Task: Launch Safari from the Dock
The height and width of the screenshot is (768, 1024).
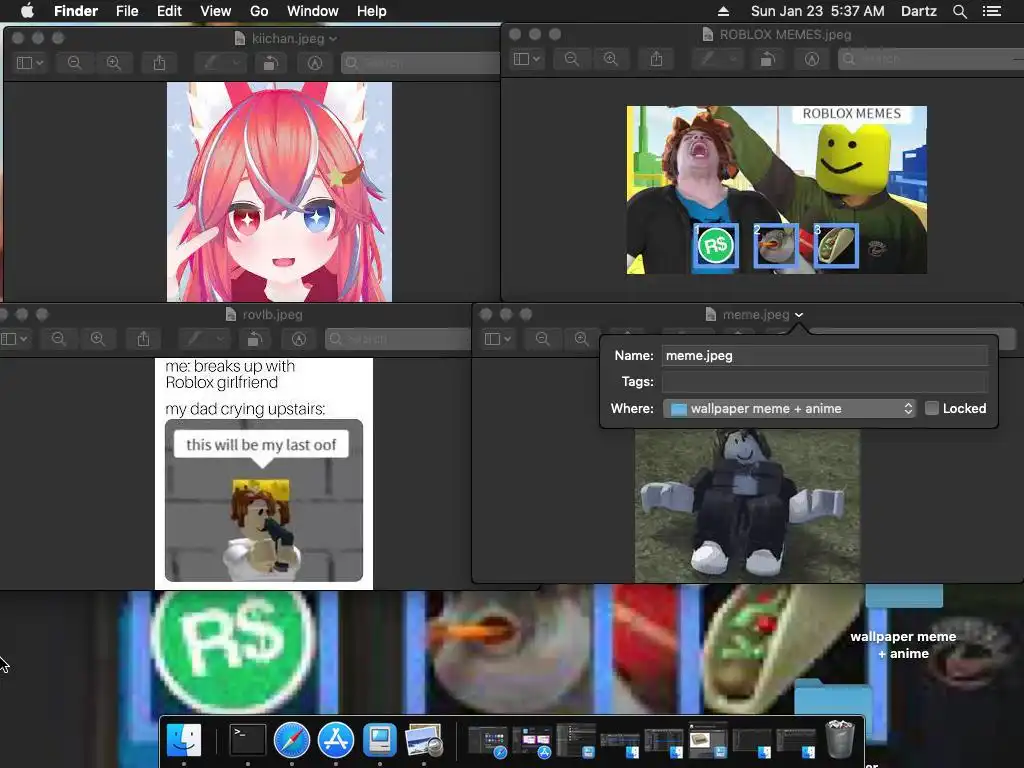Action: click(292, 740)
